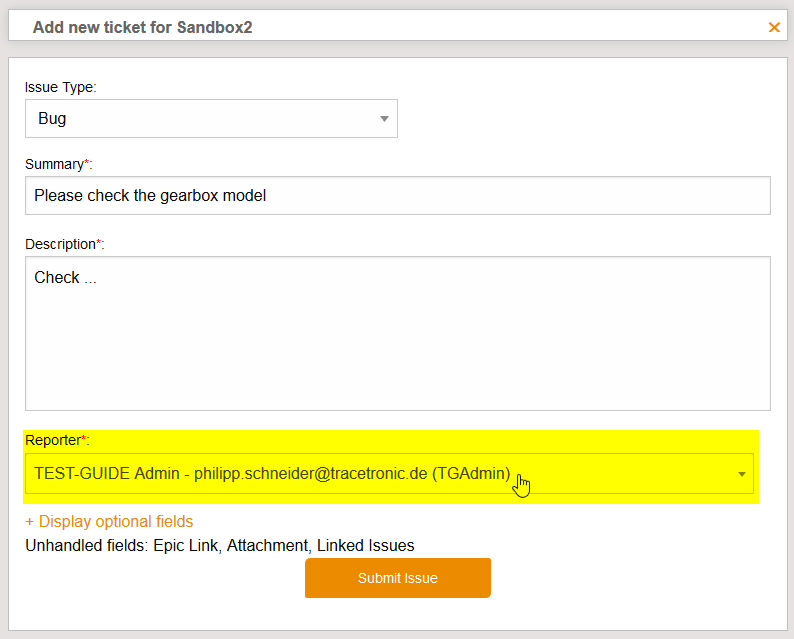The height and width of the screenshot is (639, 794).
Task: Click the selected Bug value in Issue Type
Action: (x=53, y=119)
